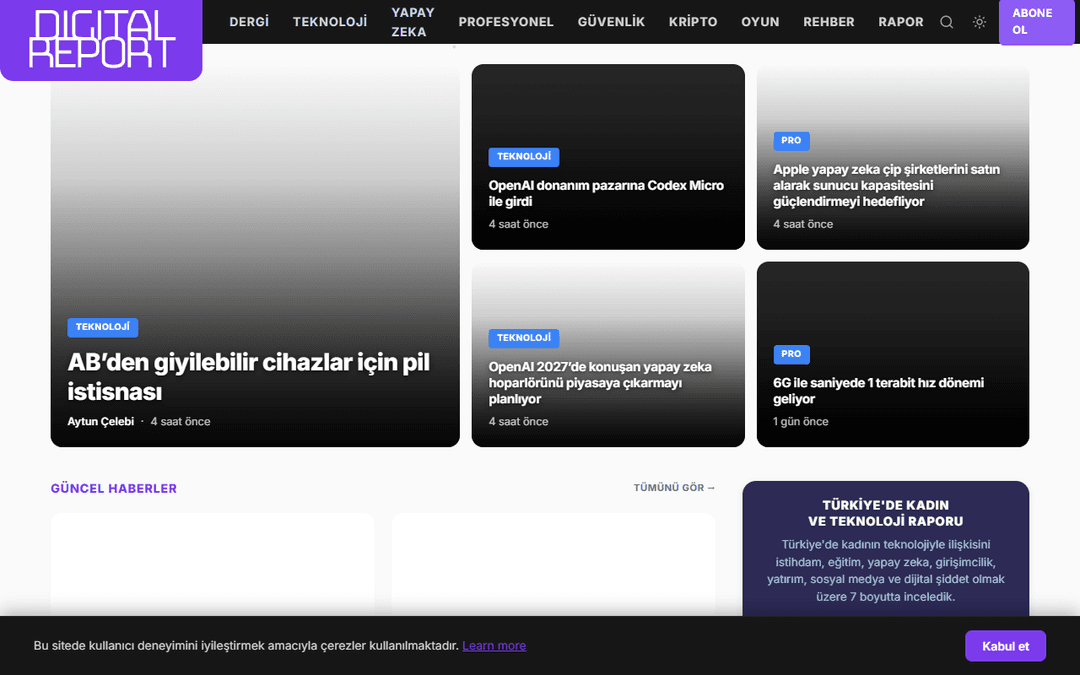Open article AB'den giyilebilir cihazlar için pil istisnası
This screenshot has height=675, width=1080.
248,377
